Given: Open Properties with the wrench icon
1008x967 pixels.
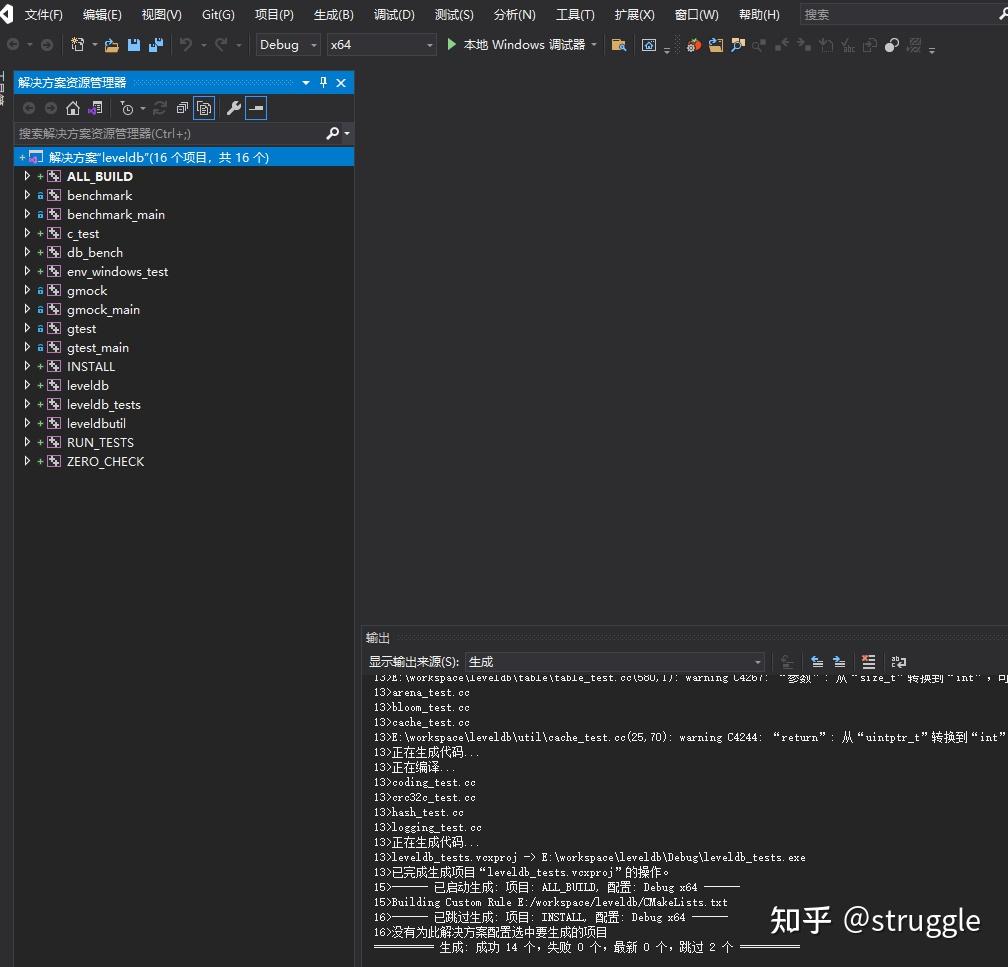Looking at the screenshot, I should click(233, 107).
